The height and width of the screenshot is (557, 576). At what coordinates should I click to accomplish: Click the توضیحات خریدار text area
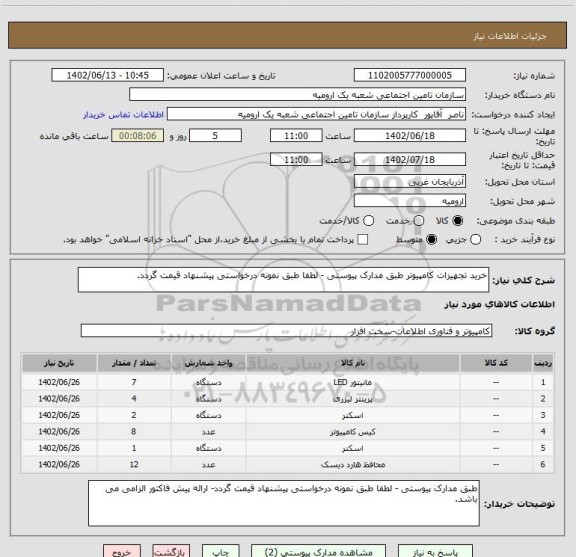(x=284, y=503)
